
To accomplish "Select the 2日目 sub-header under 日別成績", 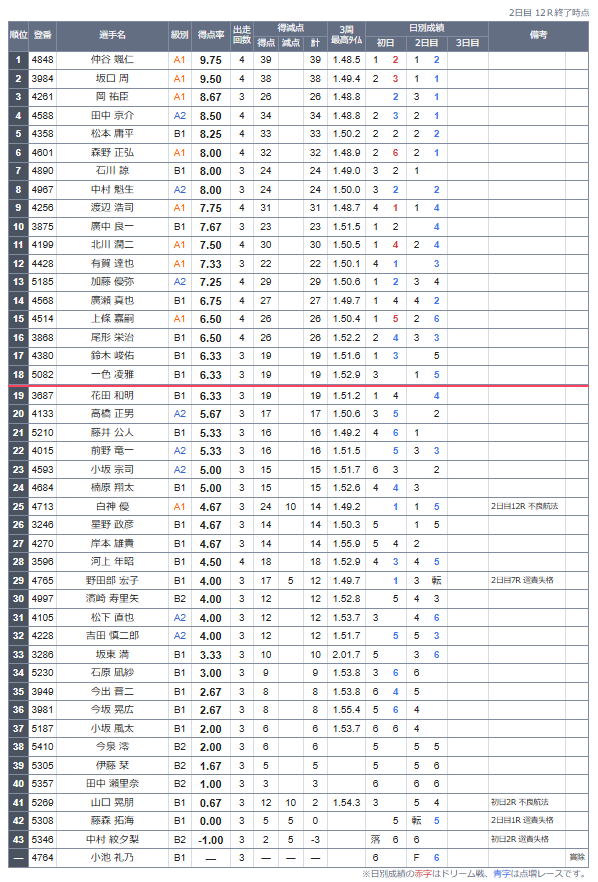I will [426, 43].
